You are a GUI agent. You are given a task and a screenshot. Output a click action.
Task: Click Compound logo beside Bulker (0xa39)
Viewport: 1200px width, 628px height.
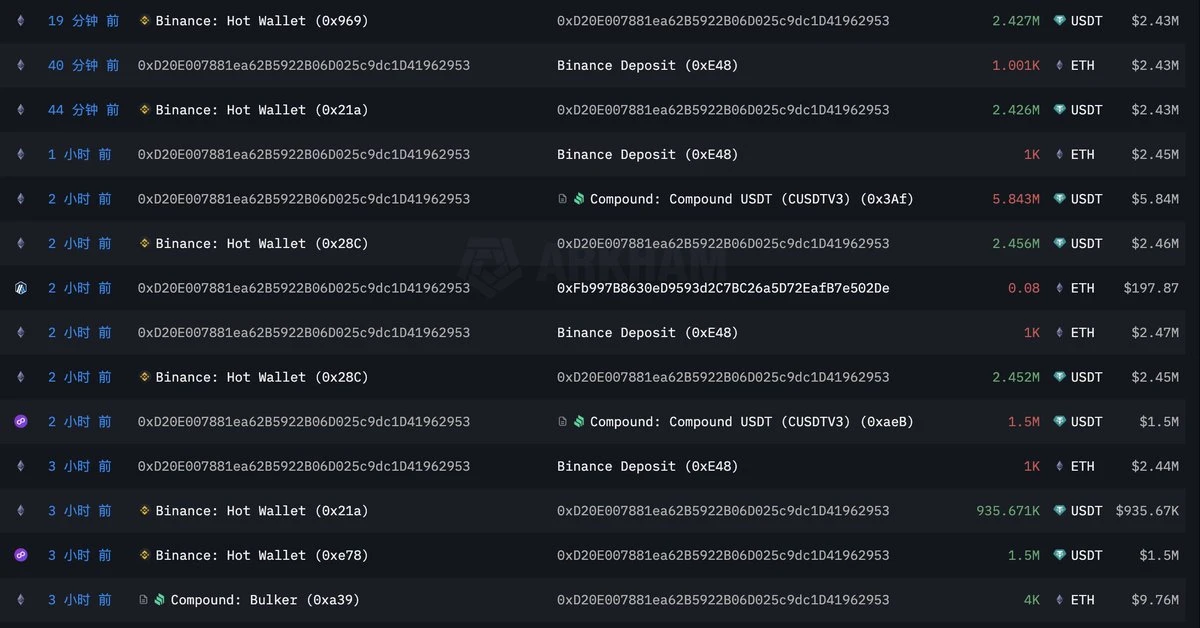click(x=159, y=600)
